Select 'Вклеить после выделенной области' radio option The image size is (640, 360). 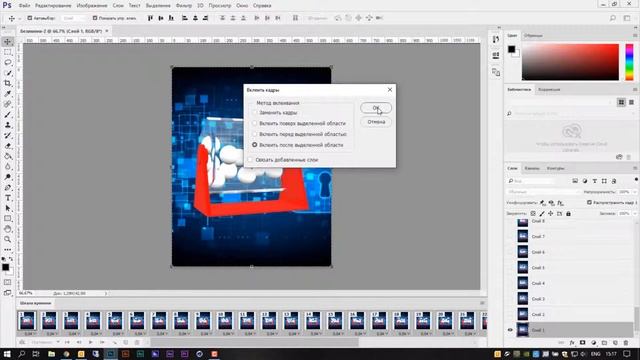255,145
